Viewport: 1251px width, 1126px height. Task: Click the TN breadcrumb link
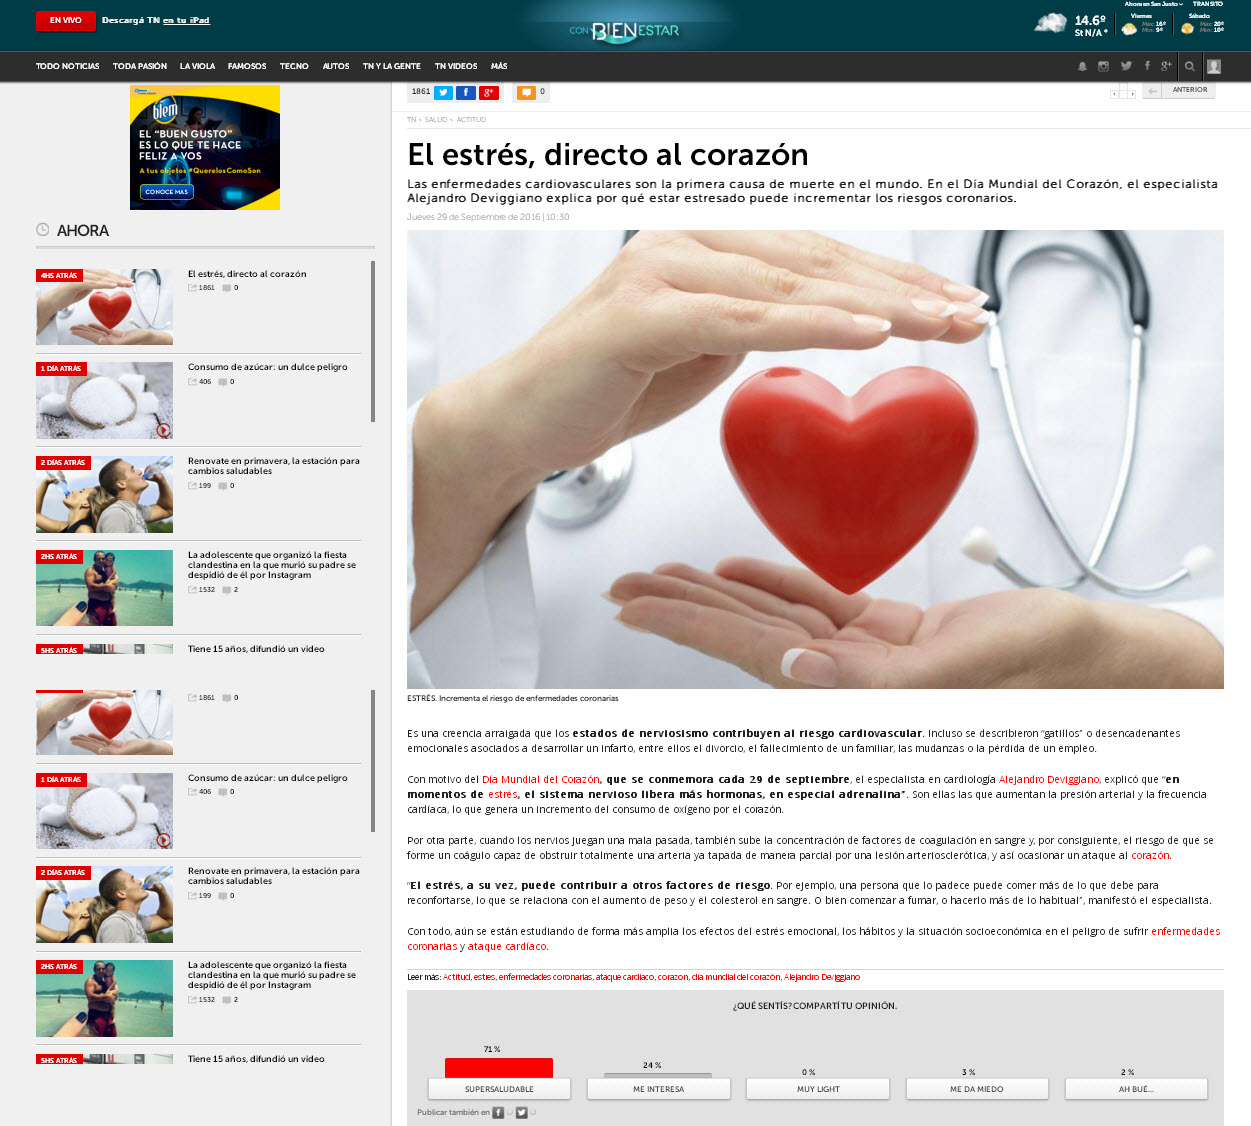click(411, 120)
